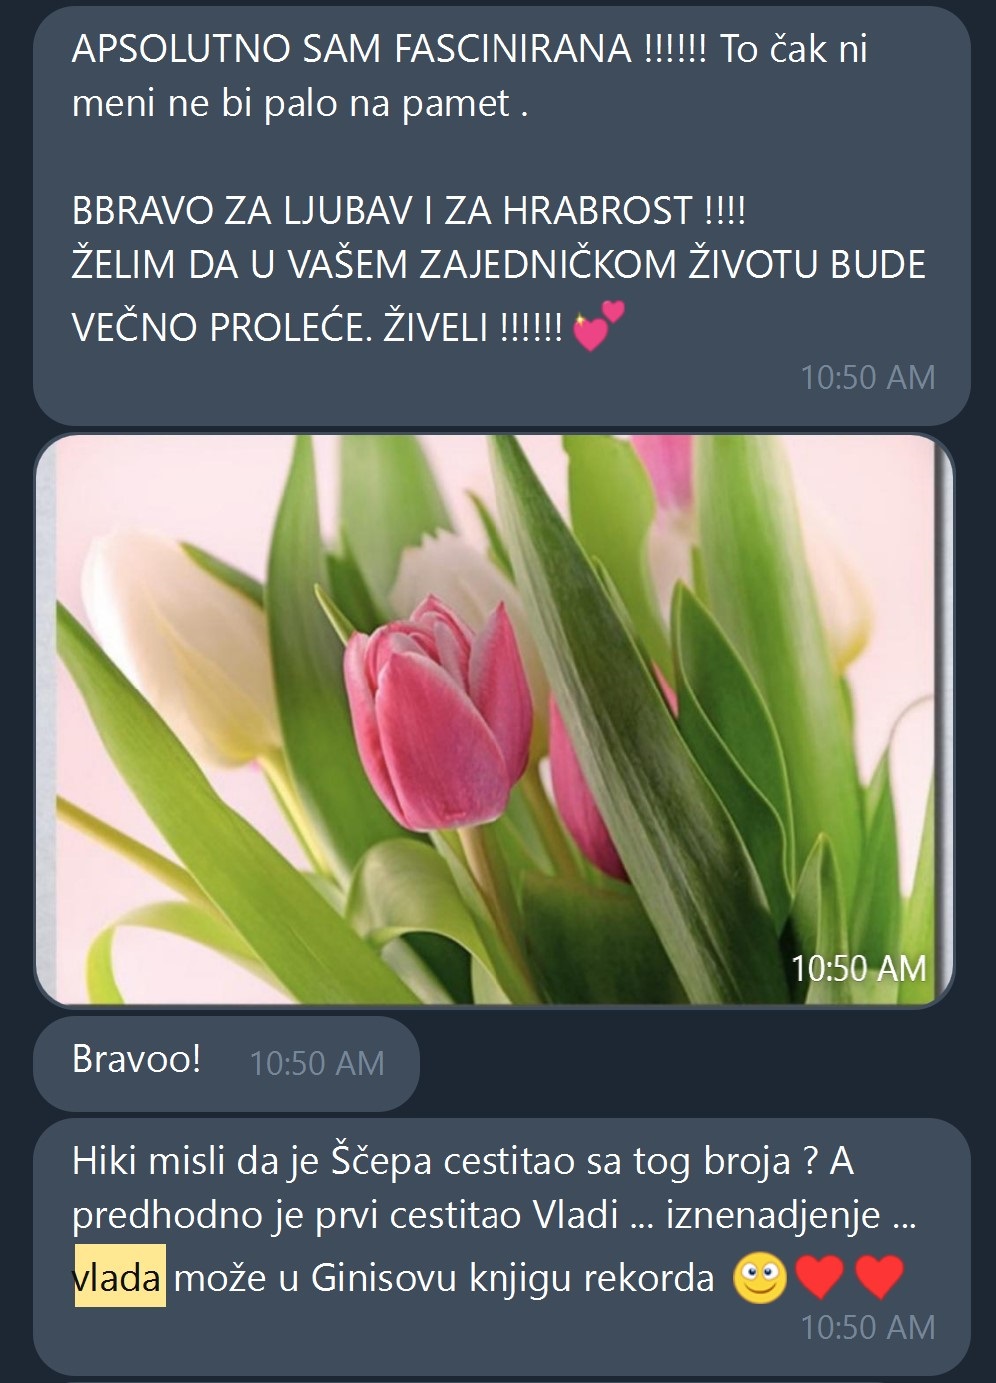Click the timestamp on the tulip image
The image size is (996, 1383).
click(x=859, y=968)
